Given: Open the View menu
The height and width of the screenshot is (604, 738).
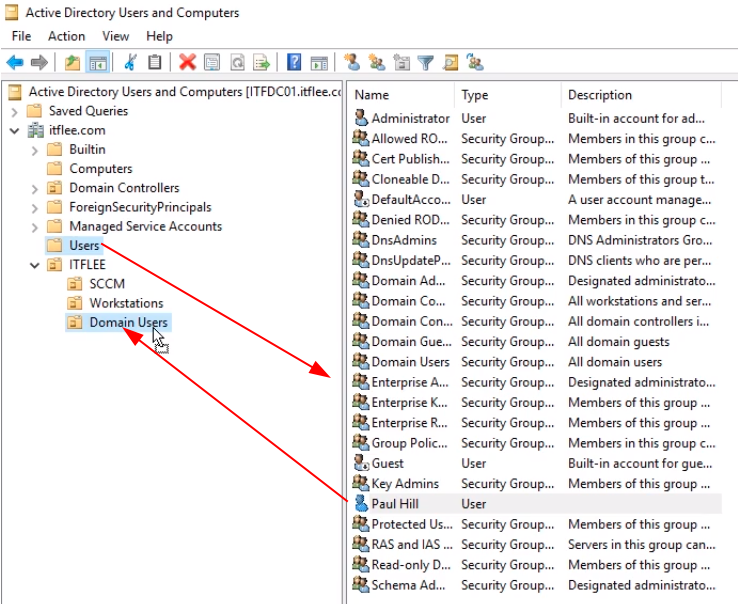Looking at the screenshot, I should (x=115, y=36).
